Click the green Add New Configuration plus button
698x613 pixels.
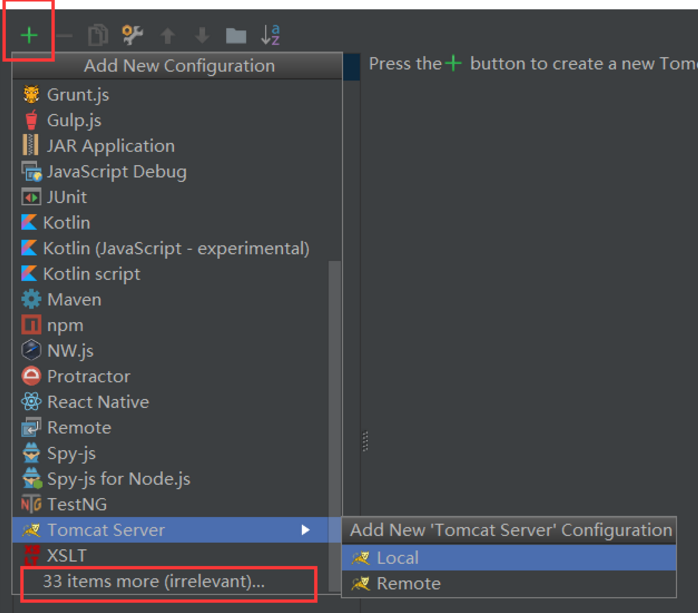point(29,35)
